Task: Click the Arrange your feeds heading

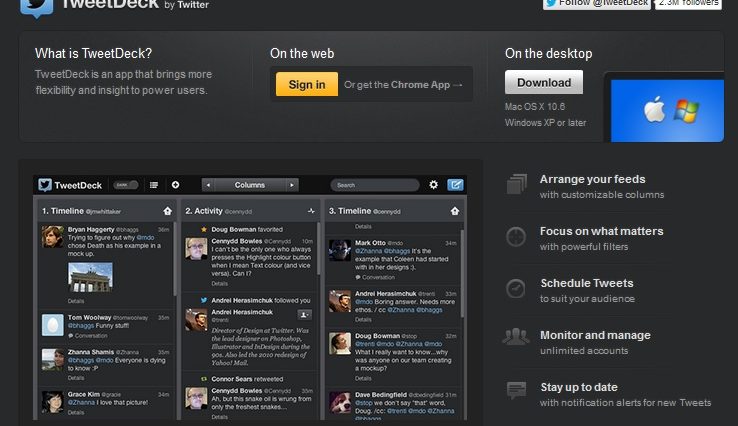Action: (593, 179)
